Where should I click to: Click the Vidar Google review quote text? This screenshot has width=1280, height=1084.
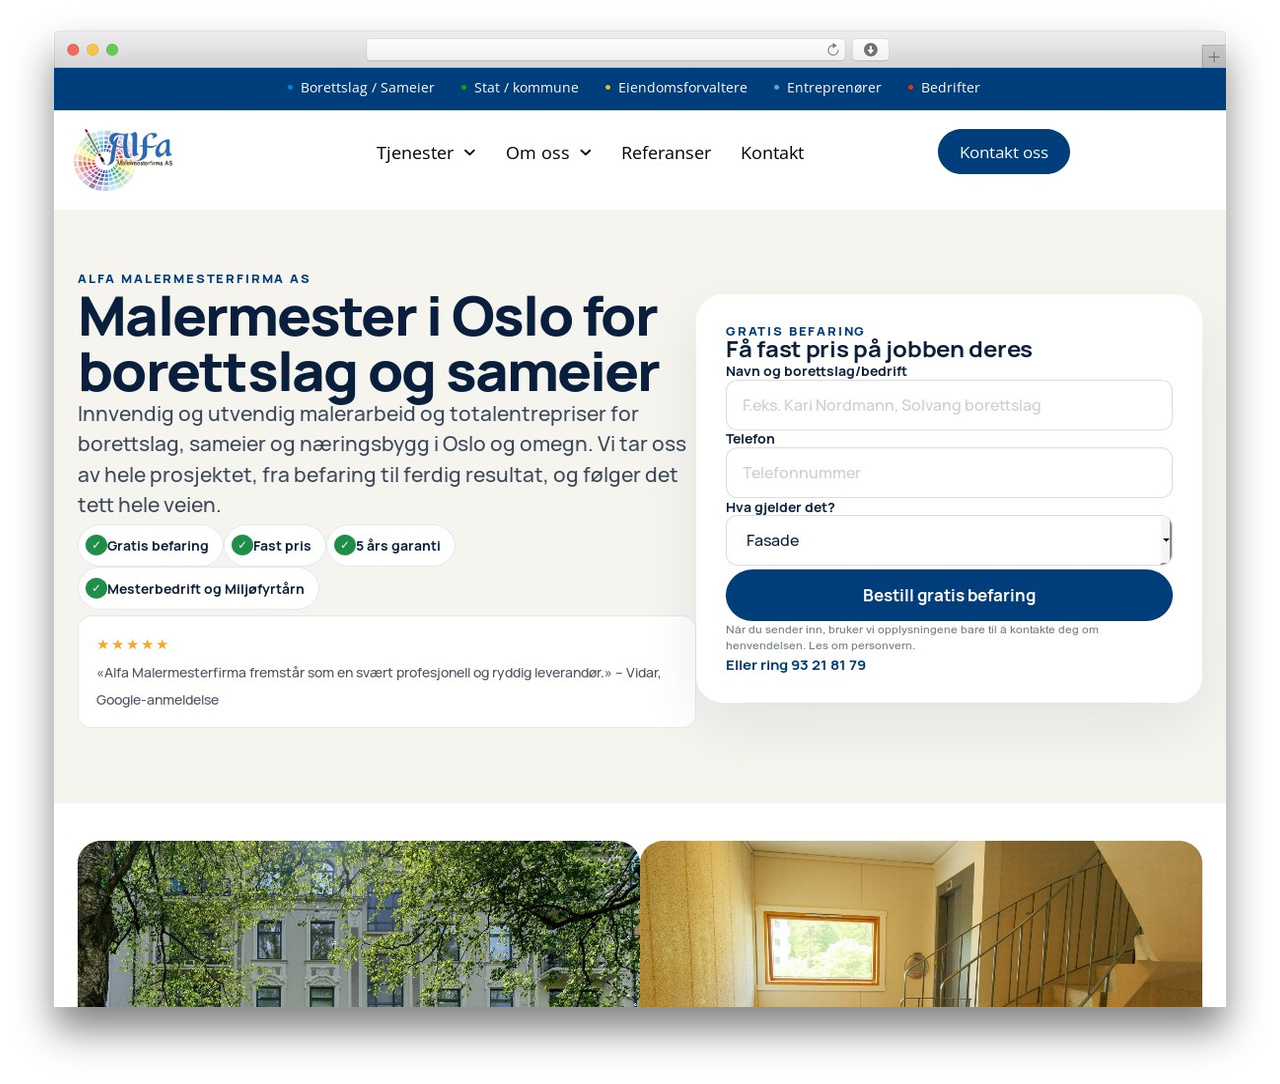(x=378, y=686)
